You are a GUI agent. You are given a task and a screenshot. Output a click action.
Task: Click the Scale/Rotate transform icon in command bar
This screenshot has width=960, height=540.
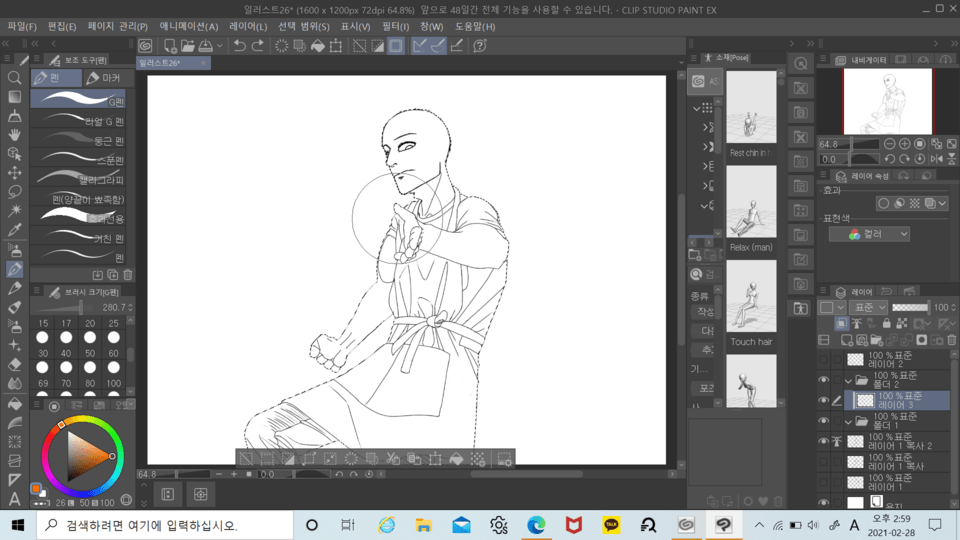[x=336, y=45]
